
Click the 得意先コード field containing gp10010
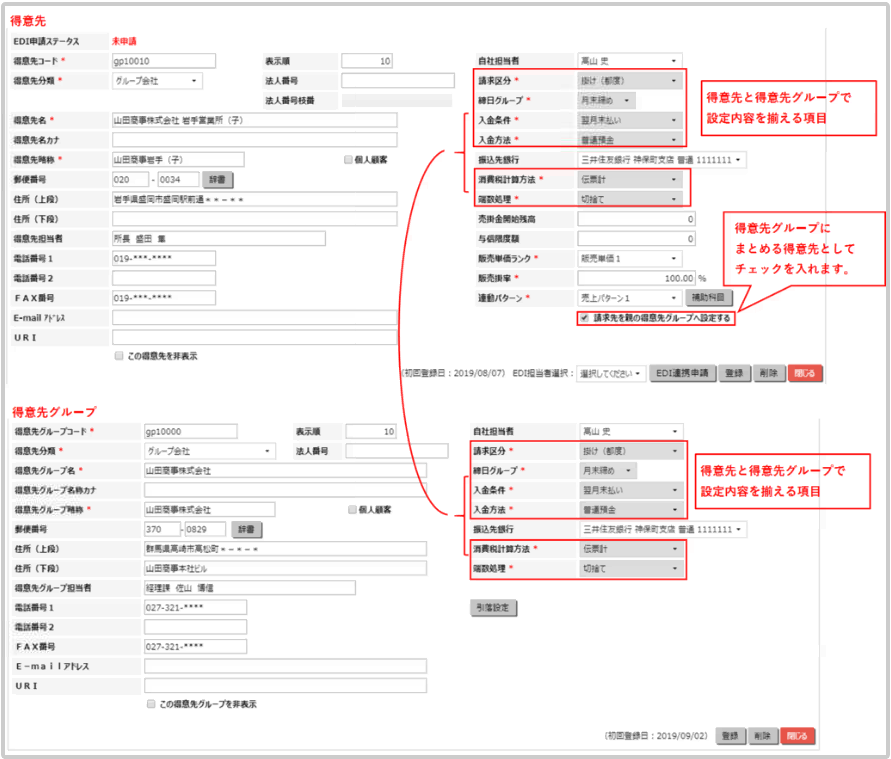[x=164, y=61]
